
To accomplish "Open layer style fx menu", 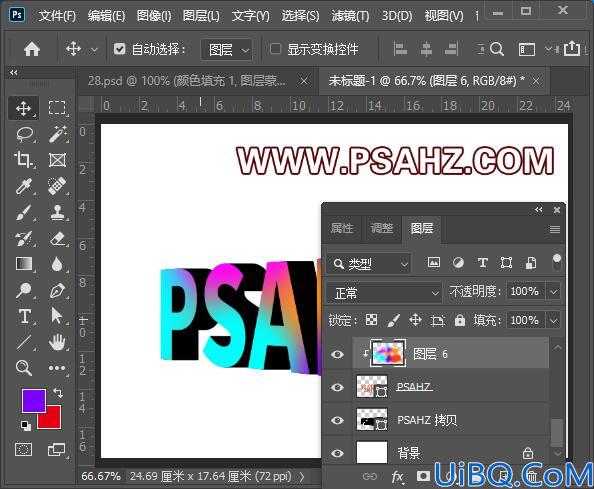I will coord(397,477).
